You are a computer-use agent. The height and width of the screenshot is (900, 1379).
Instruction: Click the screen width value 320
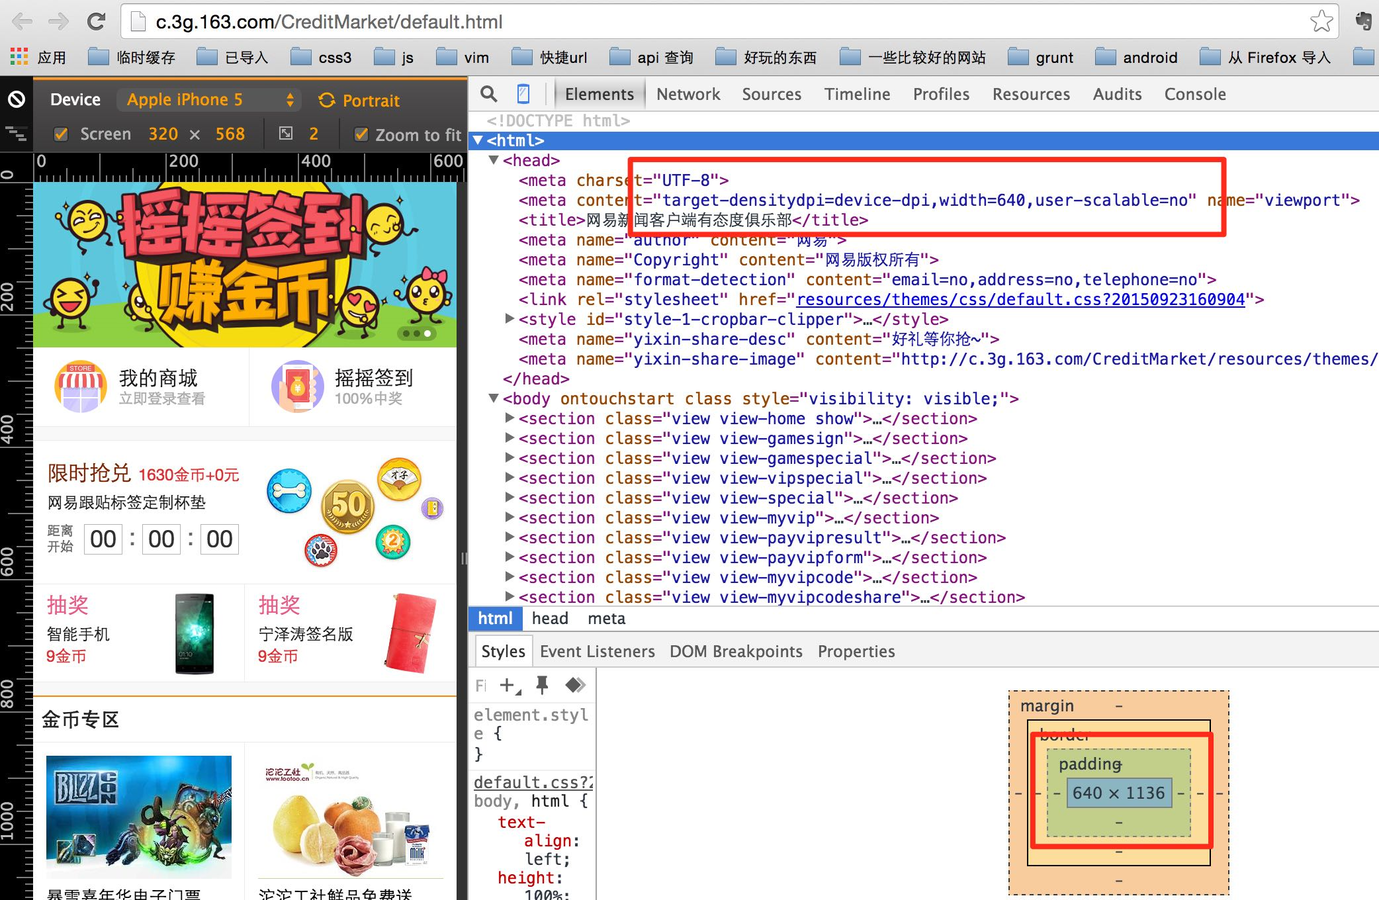[163, 134]
